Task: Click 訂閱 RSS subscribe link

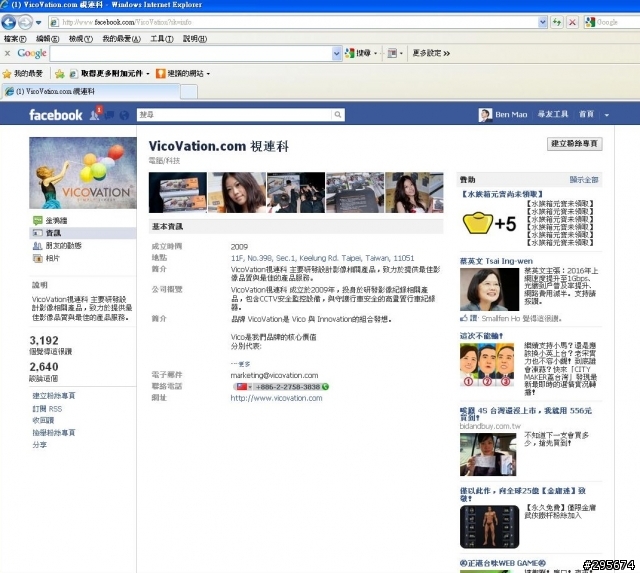Action: [x=47, y=409]
